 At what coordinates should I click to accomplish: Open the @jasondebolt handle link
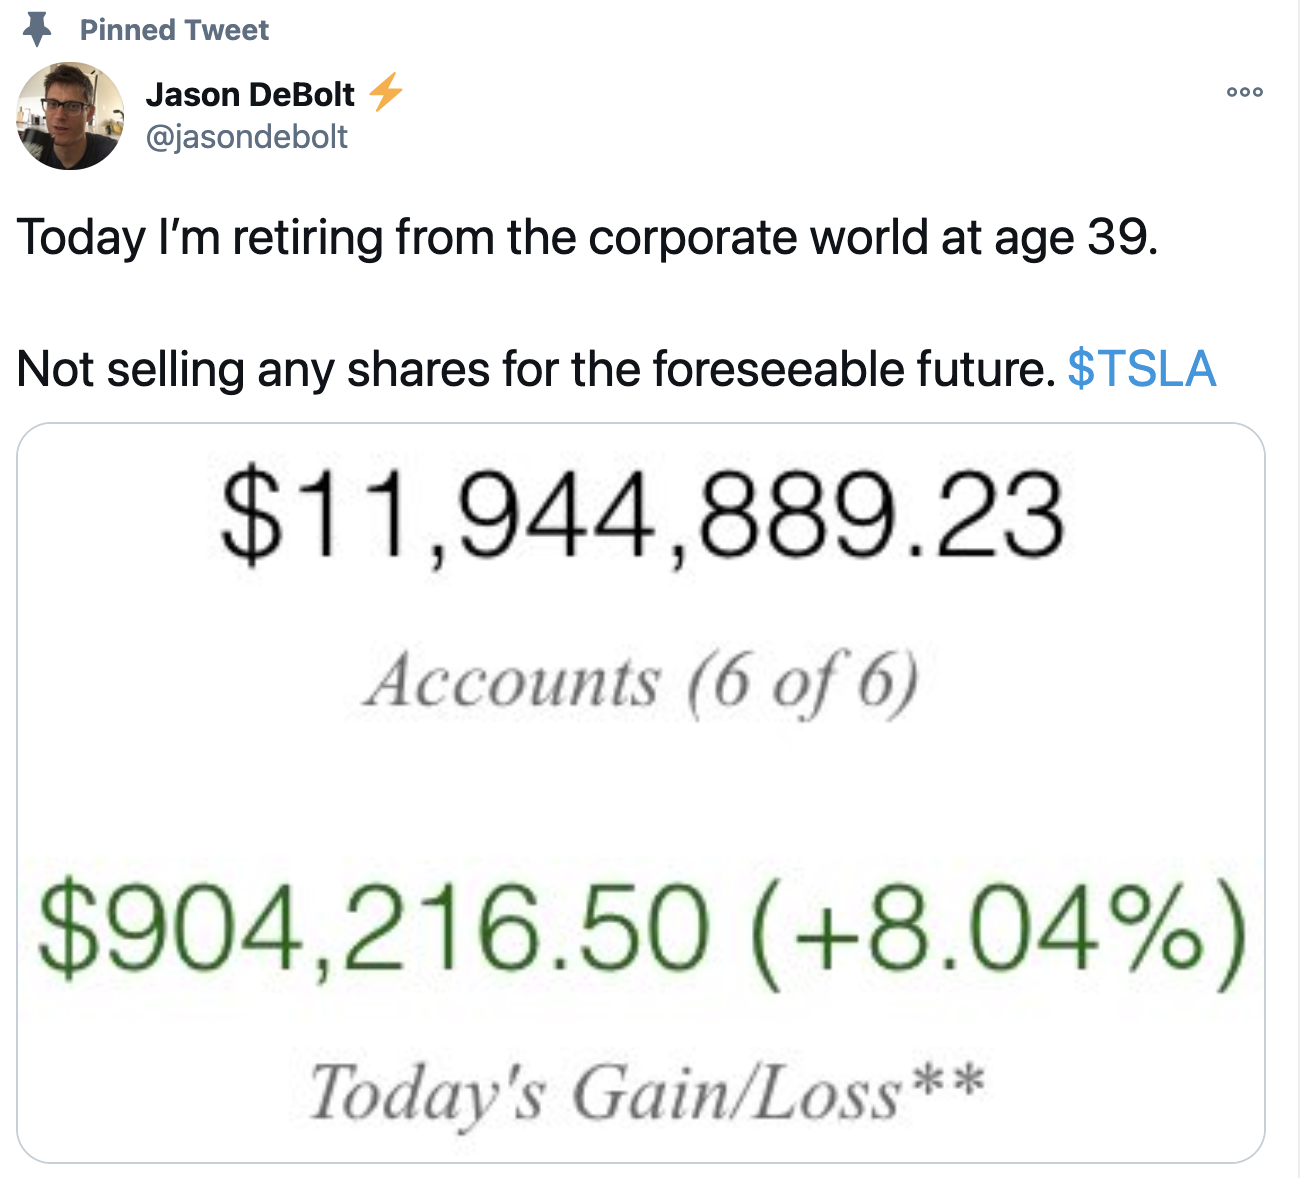[x=247, y=136]
